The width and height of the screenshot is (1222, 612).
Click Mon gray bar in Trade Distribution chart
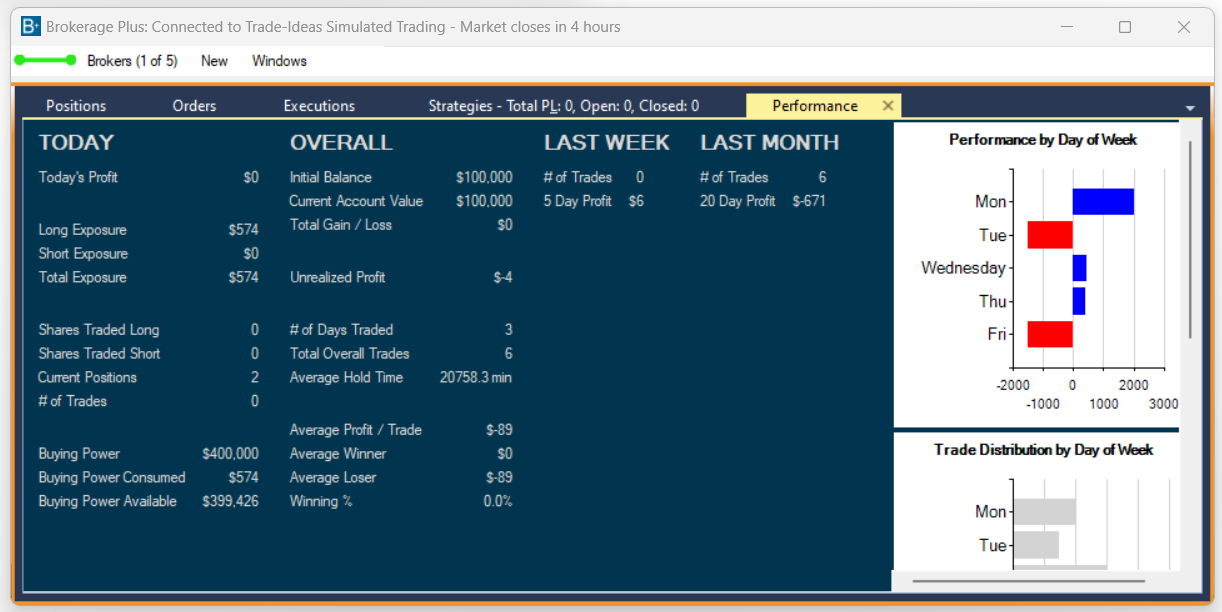pyautogui.click(x=1044, y=512)
